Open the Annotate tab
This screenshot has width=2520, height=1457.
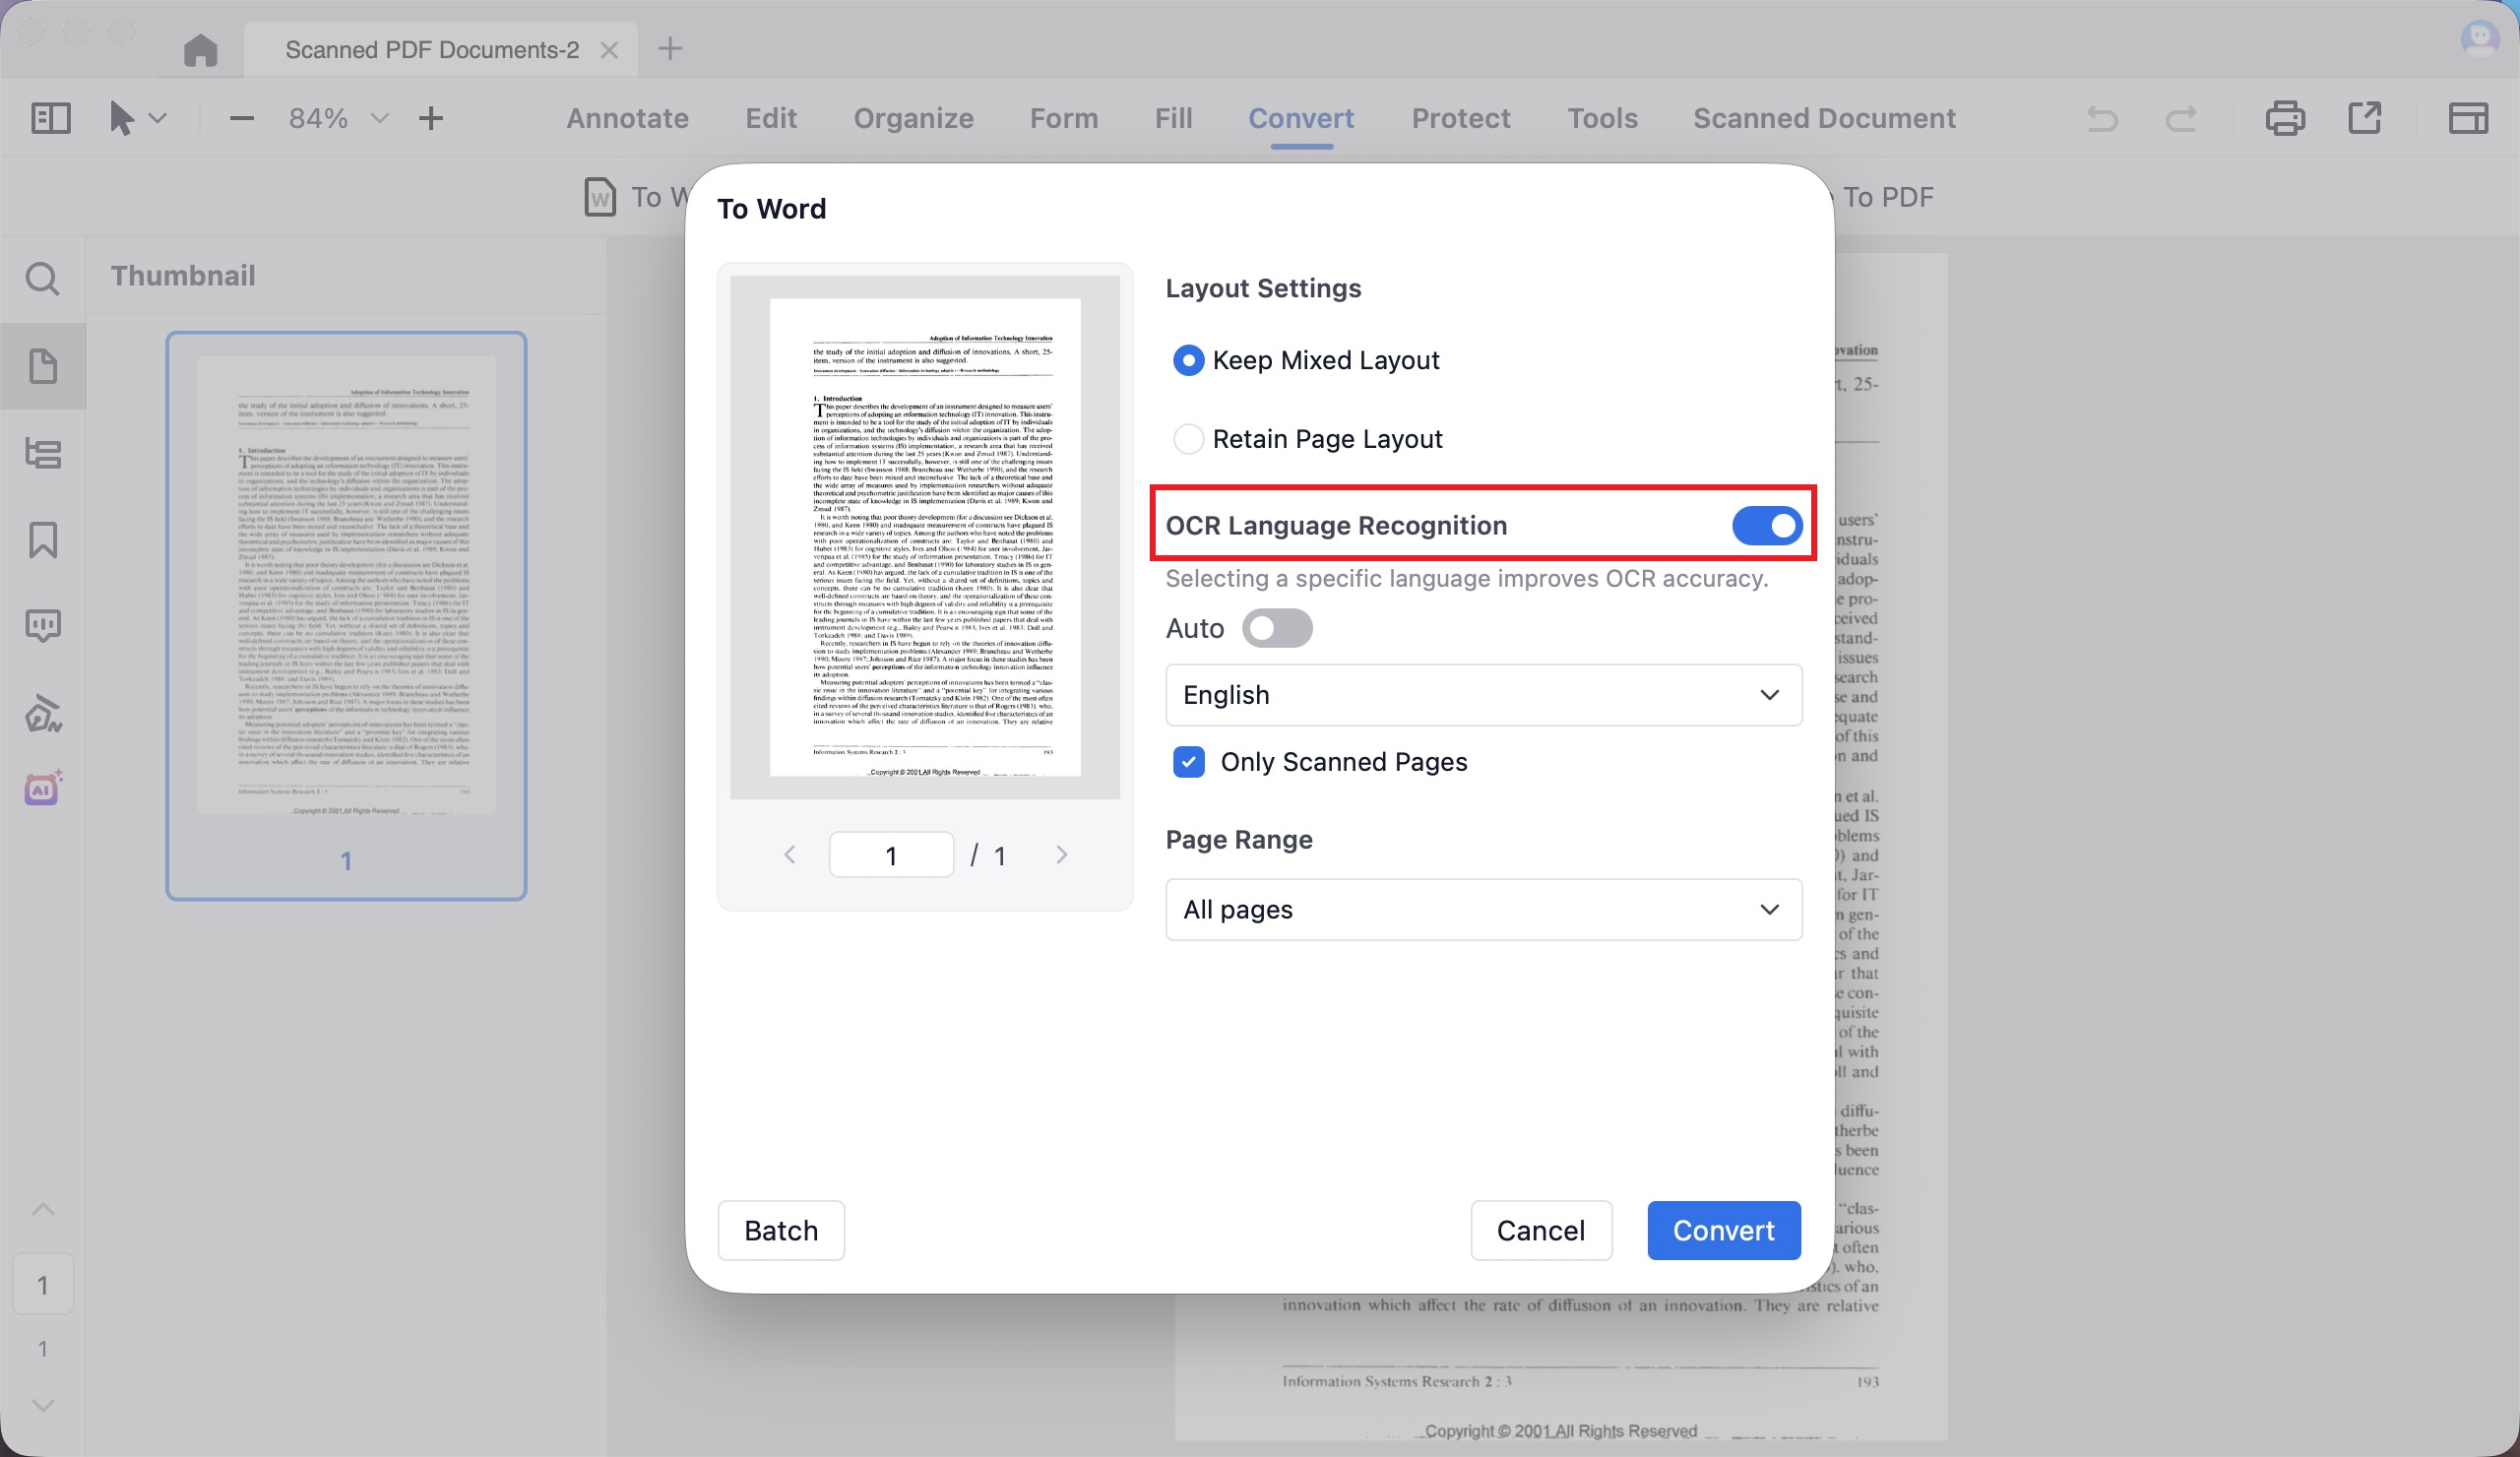point(627,118)
